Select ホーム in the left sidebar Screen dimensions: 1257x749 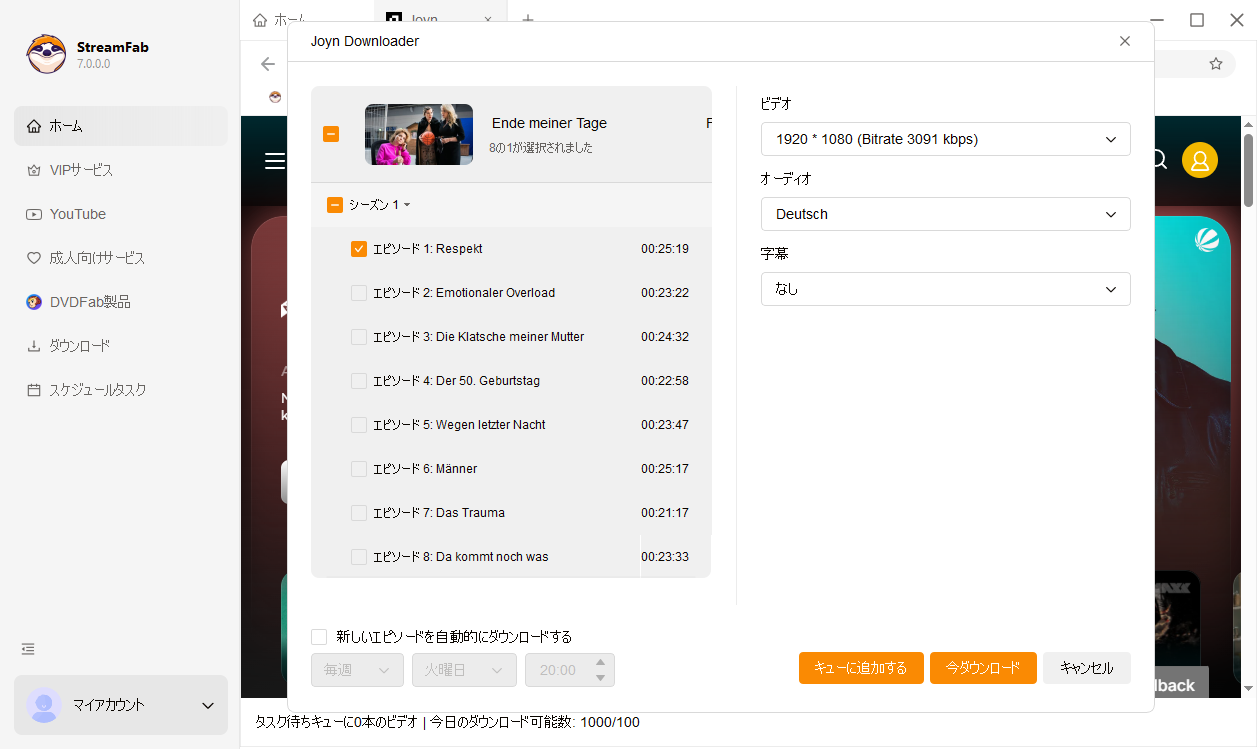(66, 126)
